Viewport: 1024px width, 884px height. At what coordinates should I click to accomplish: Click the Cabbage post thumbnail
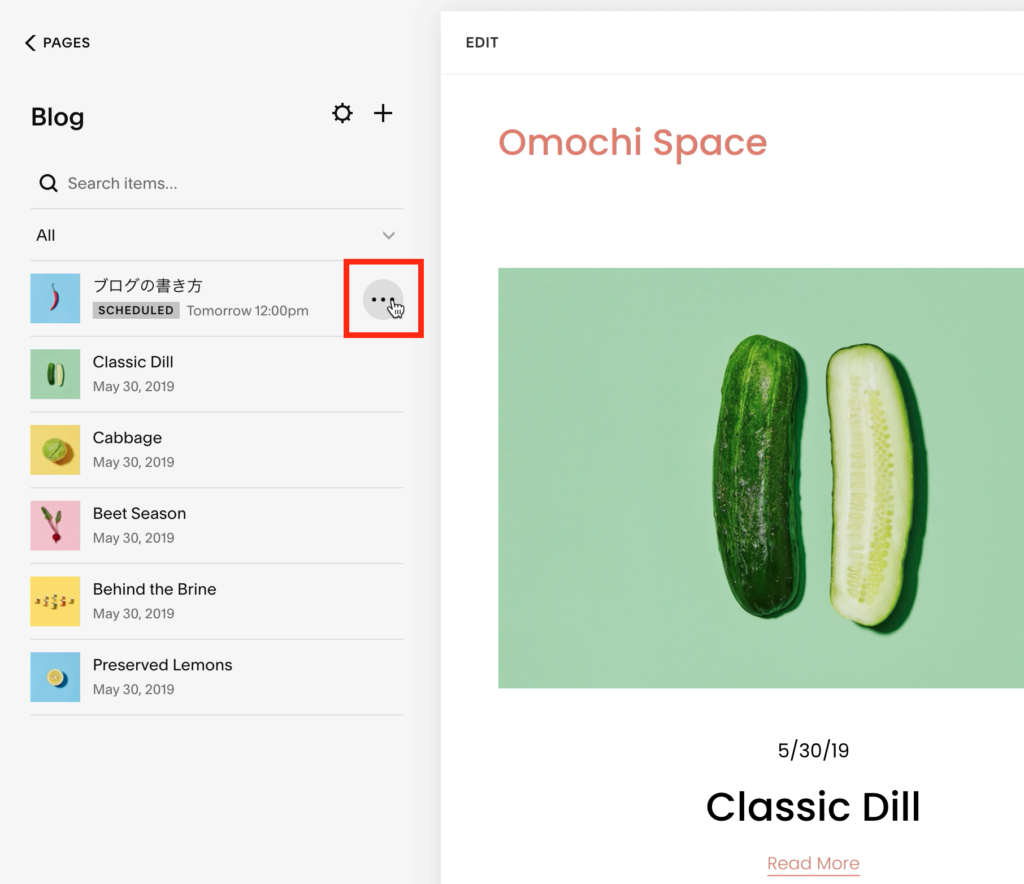56,450
